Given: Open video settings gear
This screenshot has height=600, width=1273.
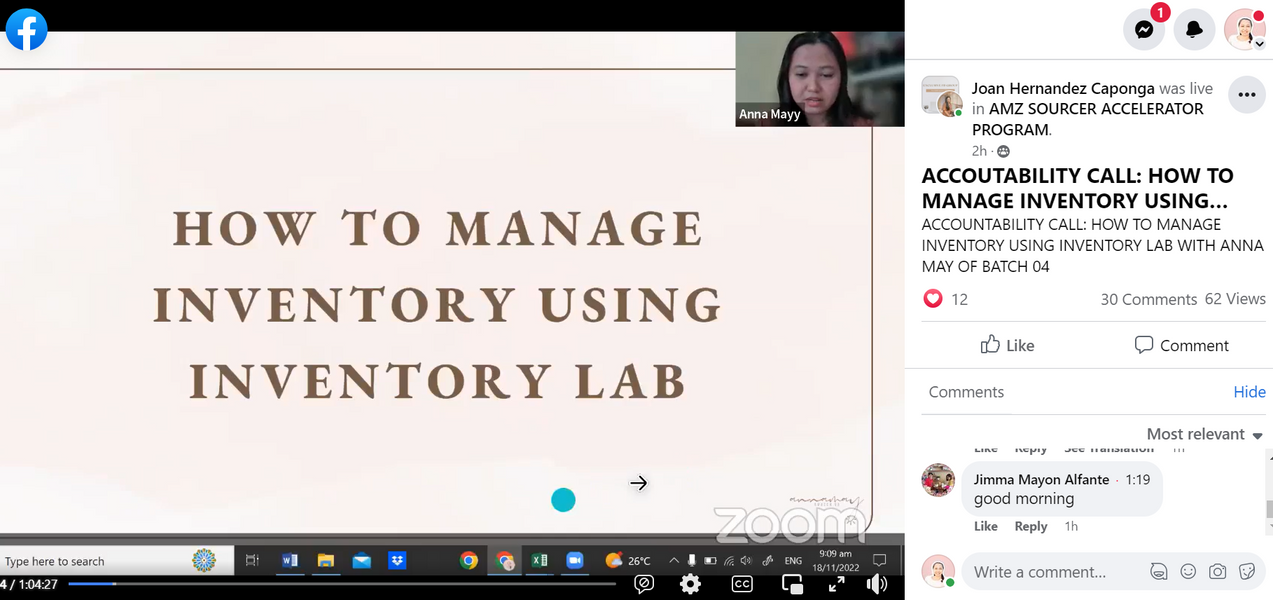Looking at the screenshot, I should click(690, 584).
